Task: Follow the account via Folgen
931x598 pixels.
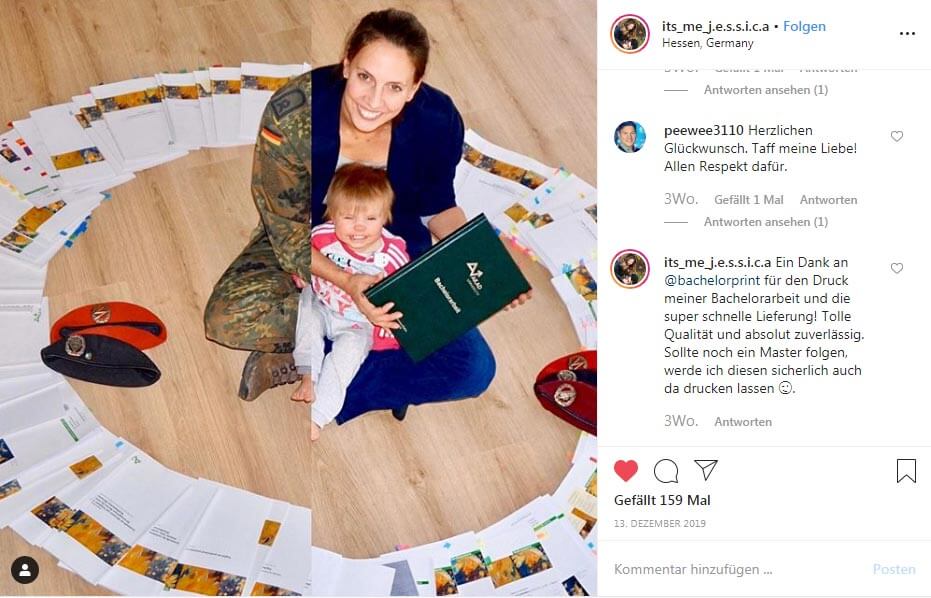Action: coord(804,26)
